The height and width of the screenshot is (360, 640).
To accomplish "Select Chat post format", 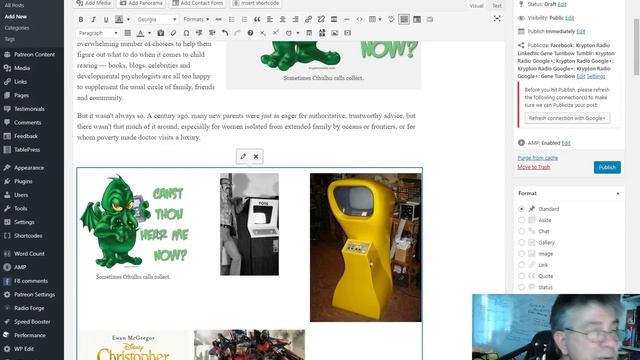I will tap(521, 231).
